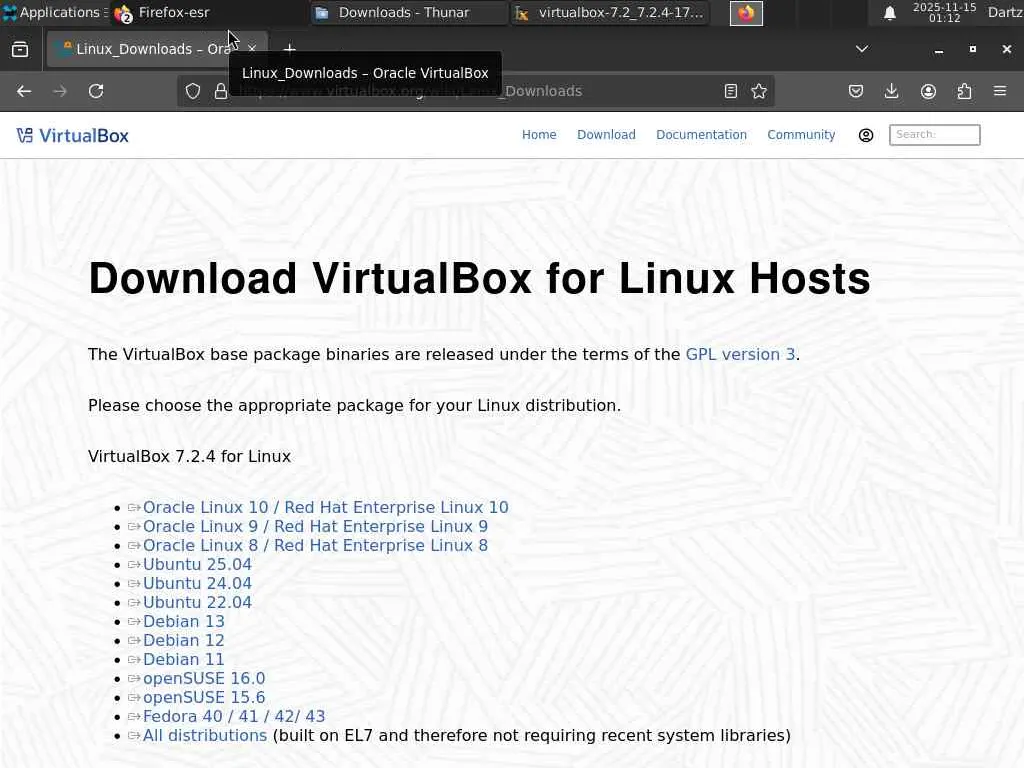Open tracking protection shield icon

(193, 91)
